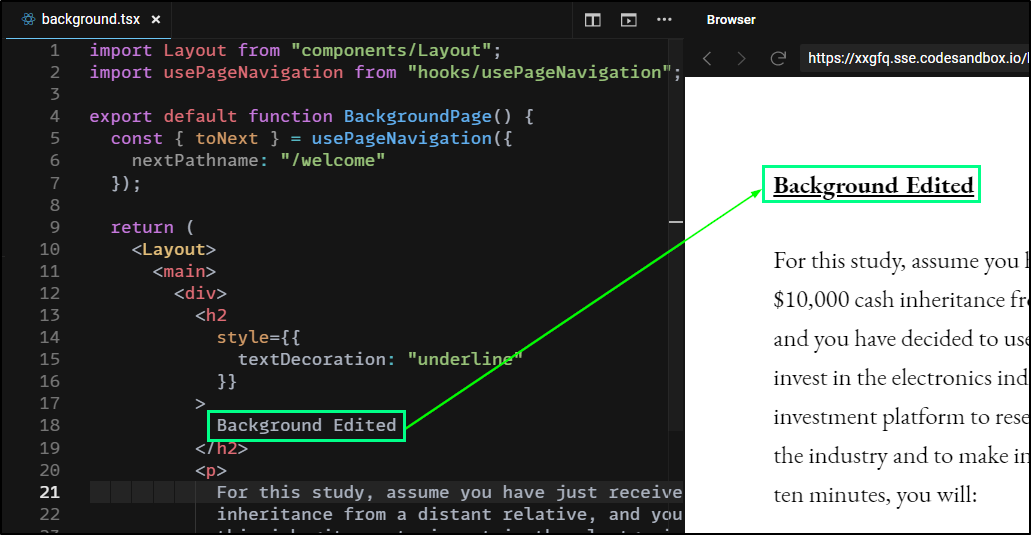Click line number 21 in the gutter

coord(50,492)
